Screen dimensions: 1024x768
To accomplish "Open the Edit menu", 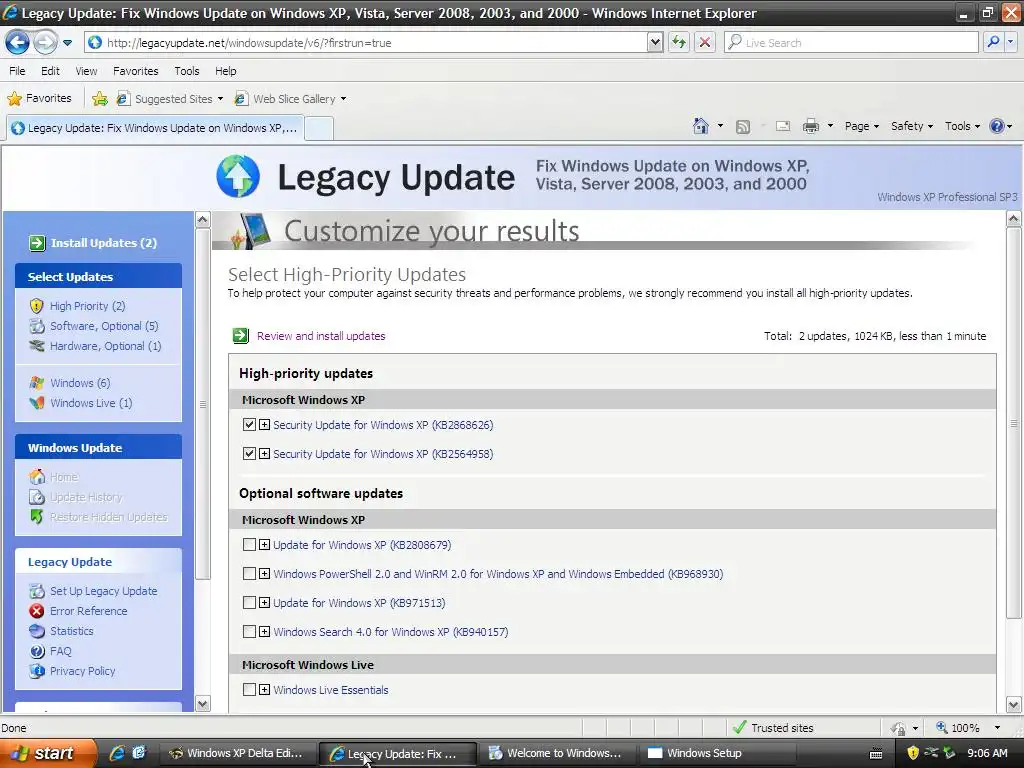I will [50, 71].
